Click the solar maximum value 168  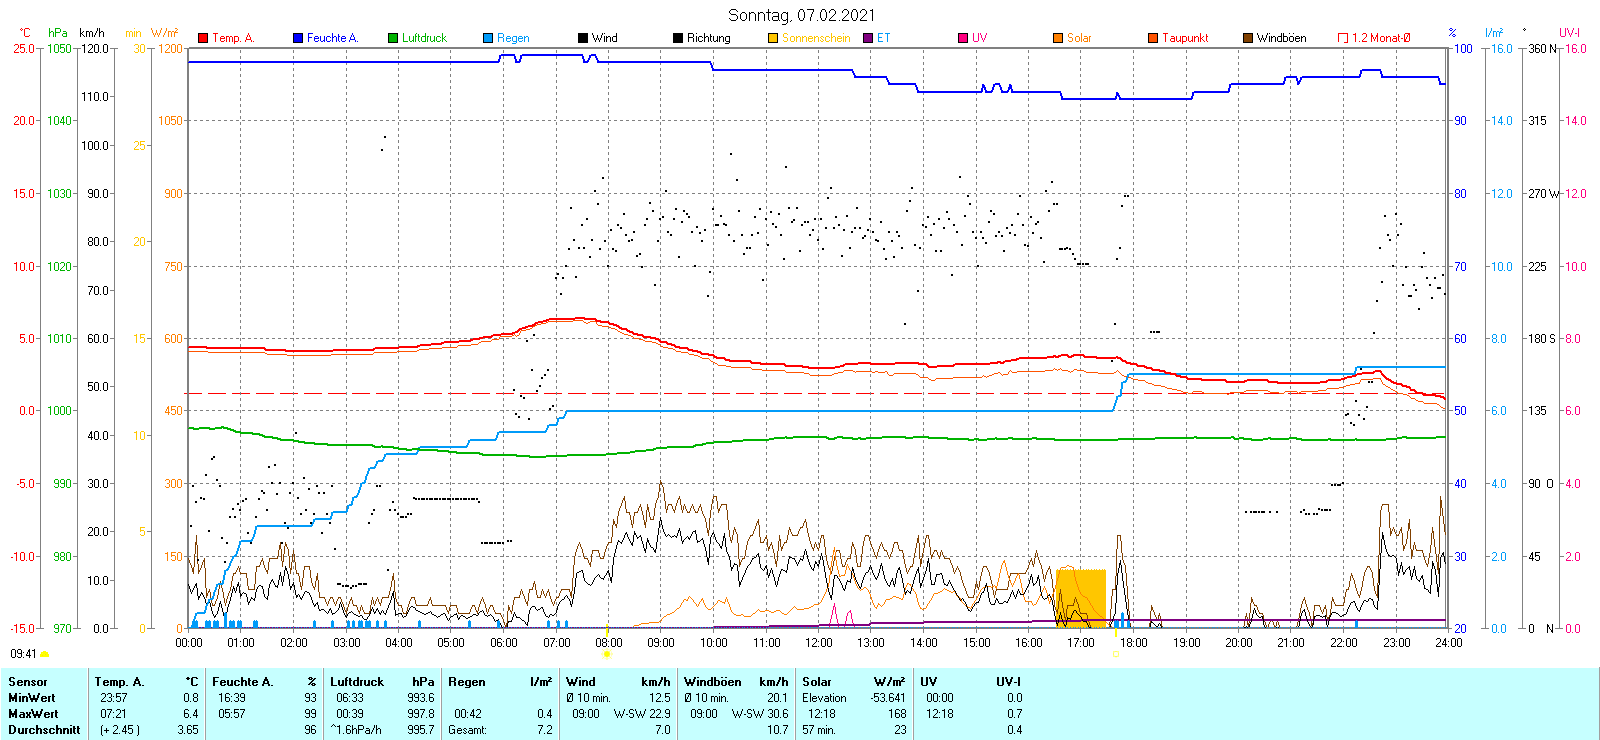pos(897,714)
